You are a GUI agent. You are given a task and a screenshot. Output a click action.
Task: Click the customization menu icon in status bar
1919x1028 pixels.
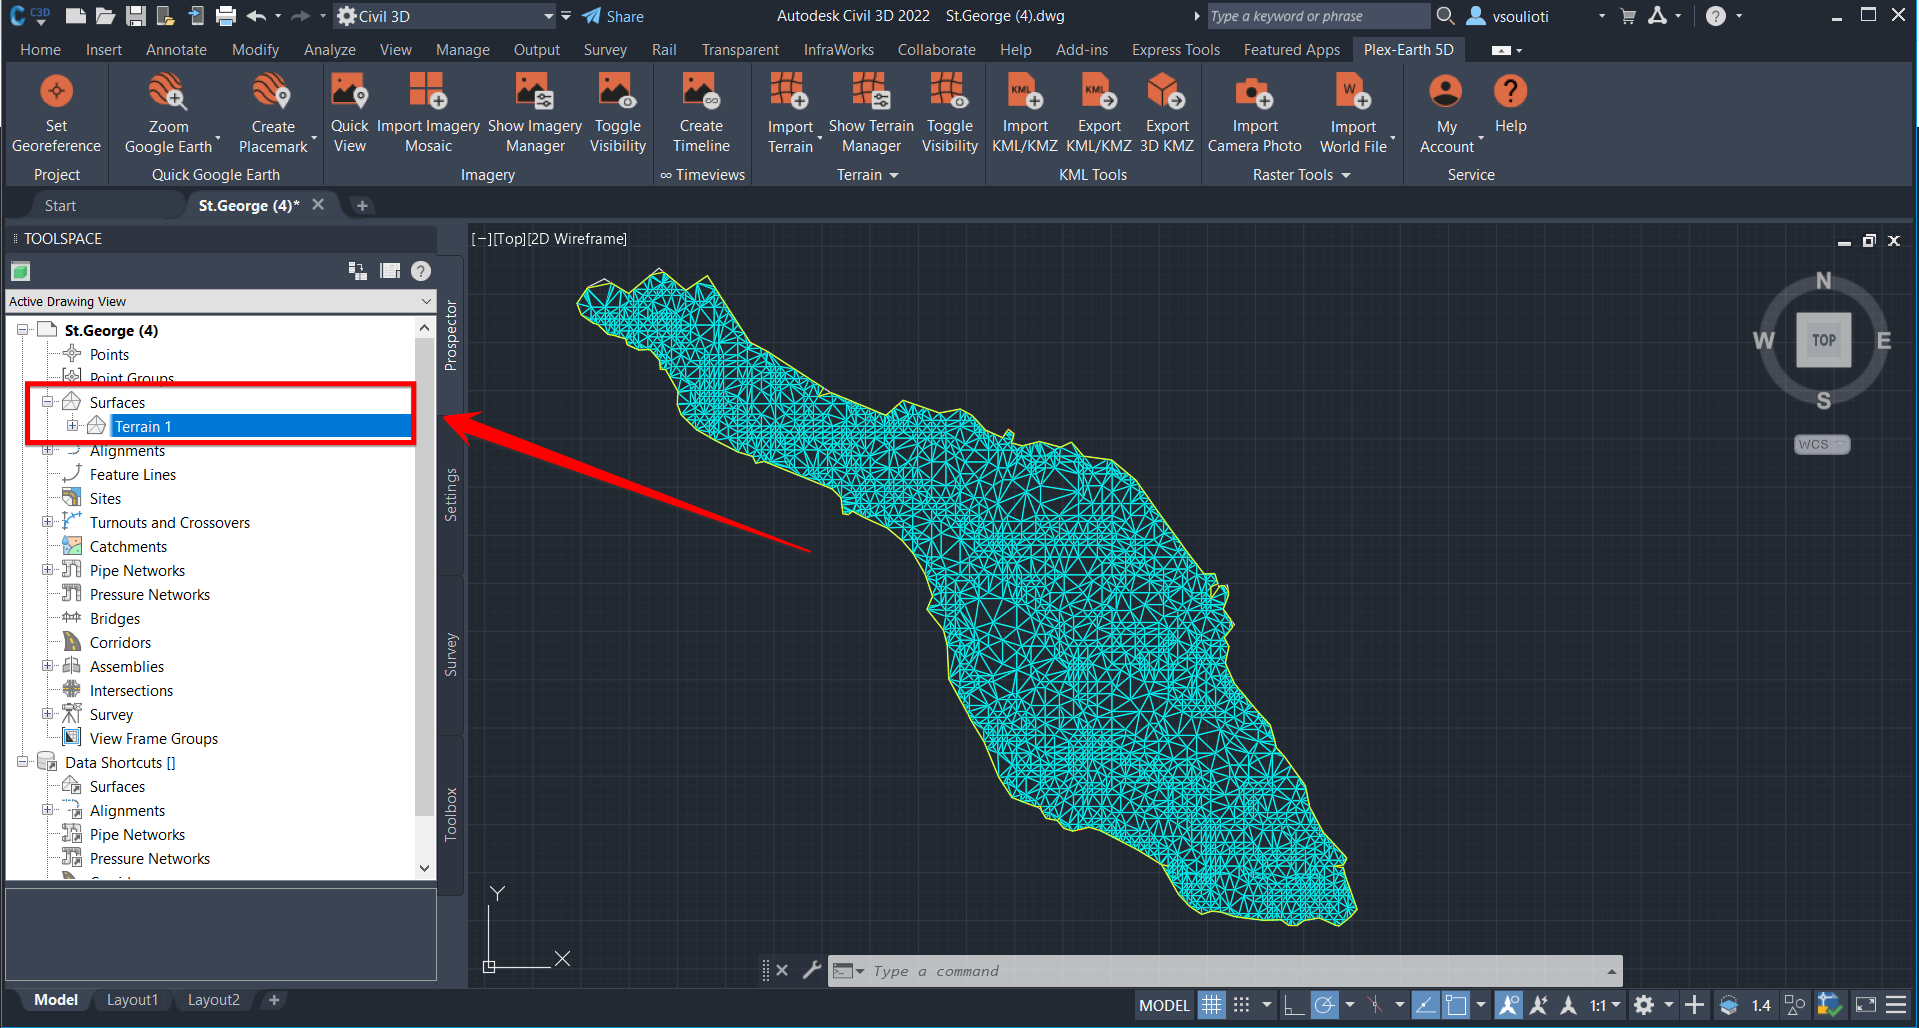1896,1005
